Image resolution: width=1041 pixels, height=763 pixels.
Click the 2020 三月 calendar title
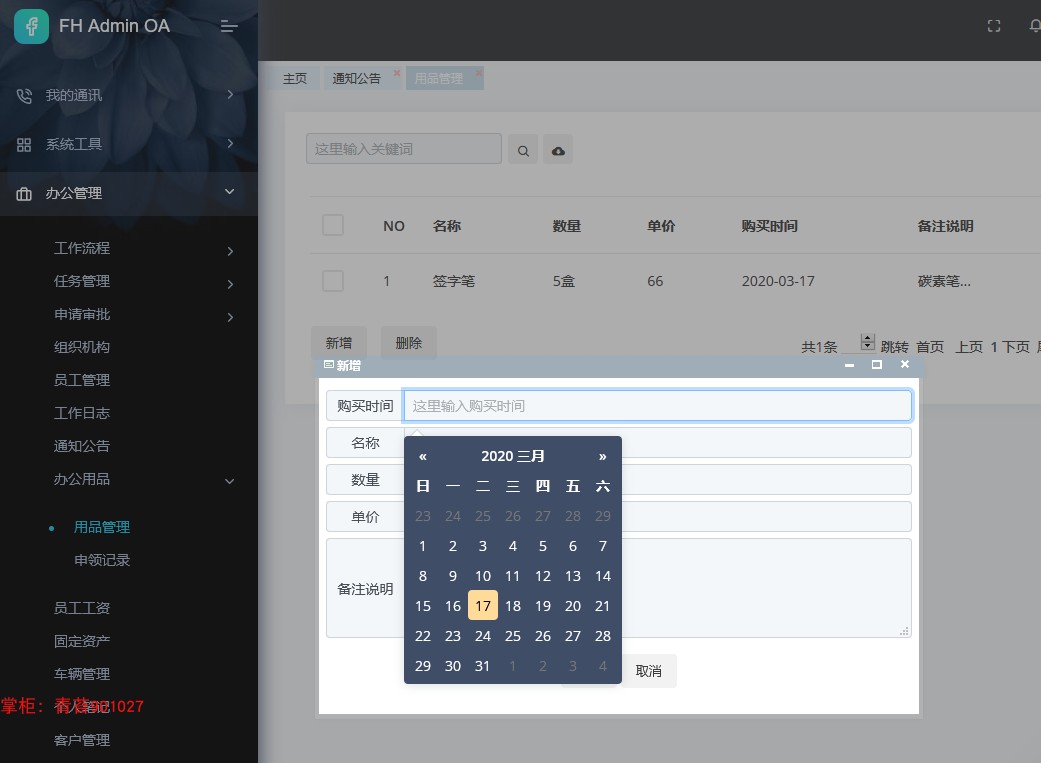[513, 456]
